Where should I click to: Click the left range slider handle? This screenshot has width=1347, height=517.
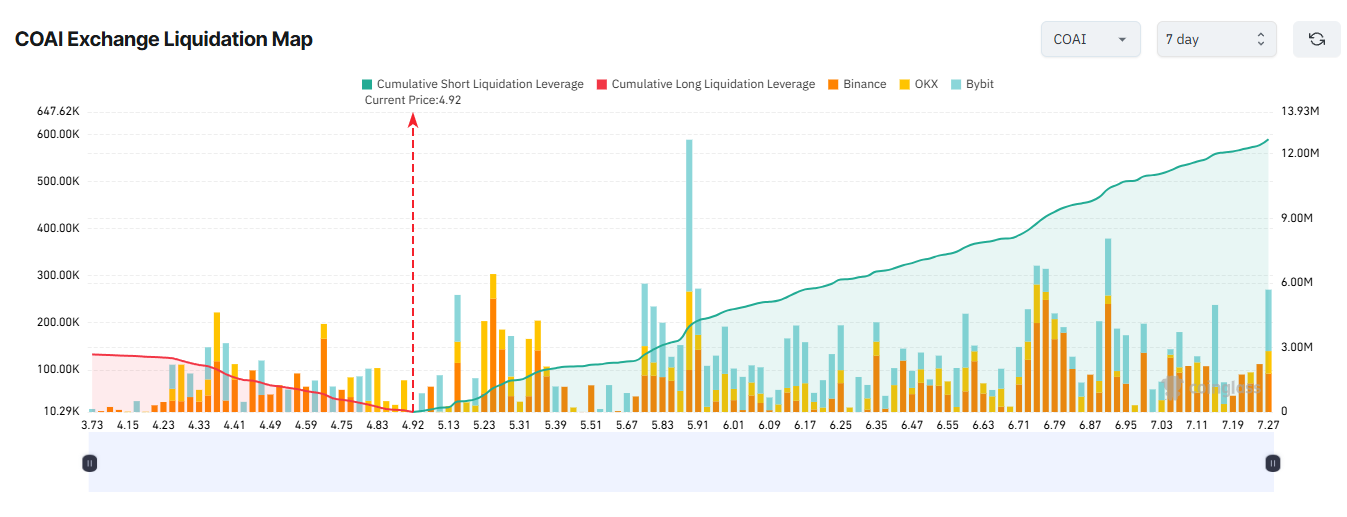click(90, 463)
